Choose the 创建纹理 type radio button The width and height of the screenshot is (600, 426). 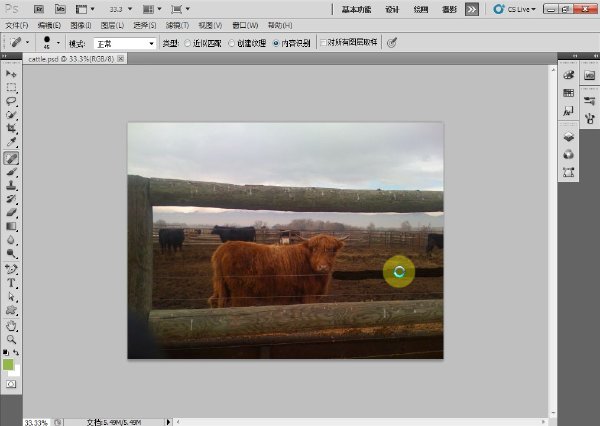click(232, 43)
